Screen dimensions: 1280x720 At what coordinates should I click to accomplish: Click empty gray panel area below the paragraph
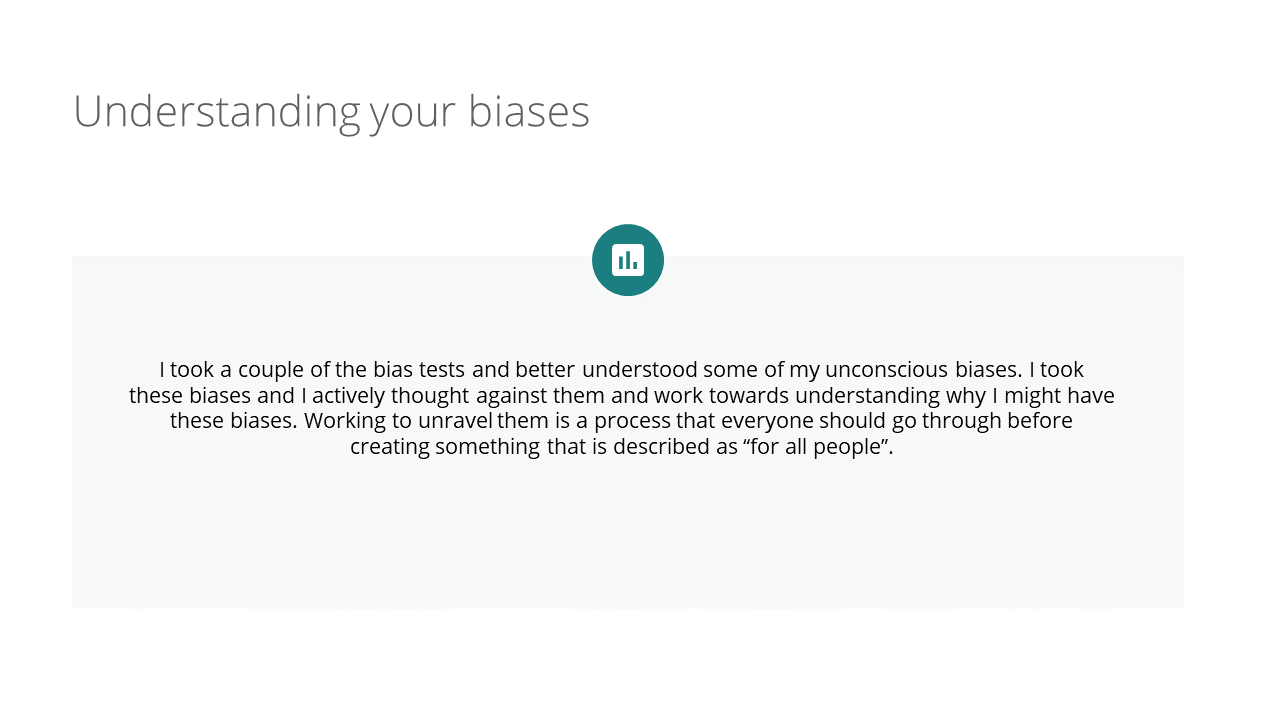click(628, 540)
